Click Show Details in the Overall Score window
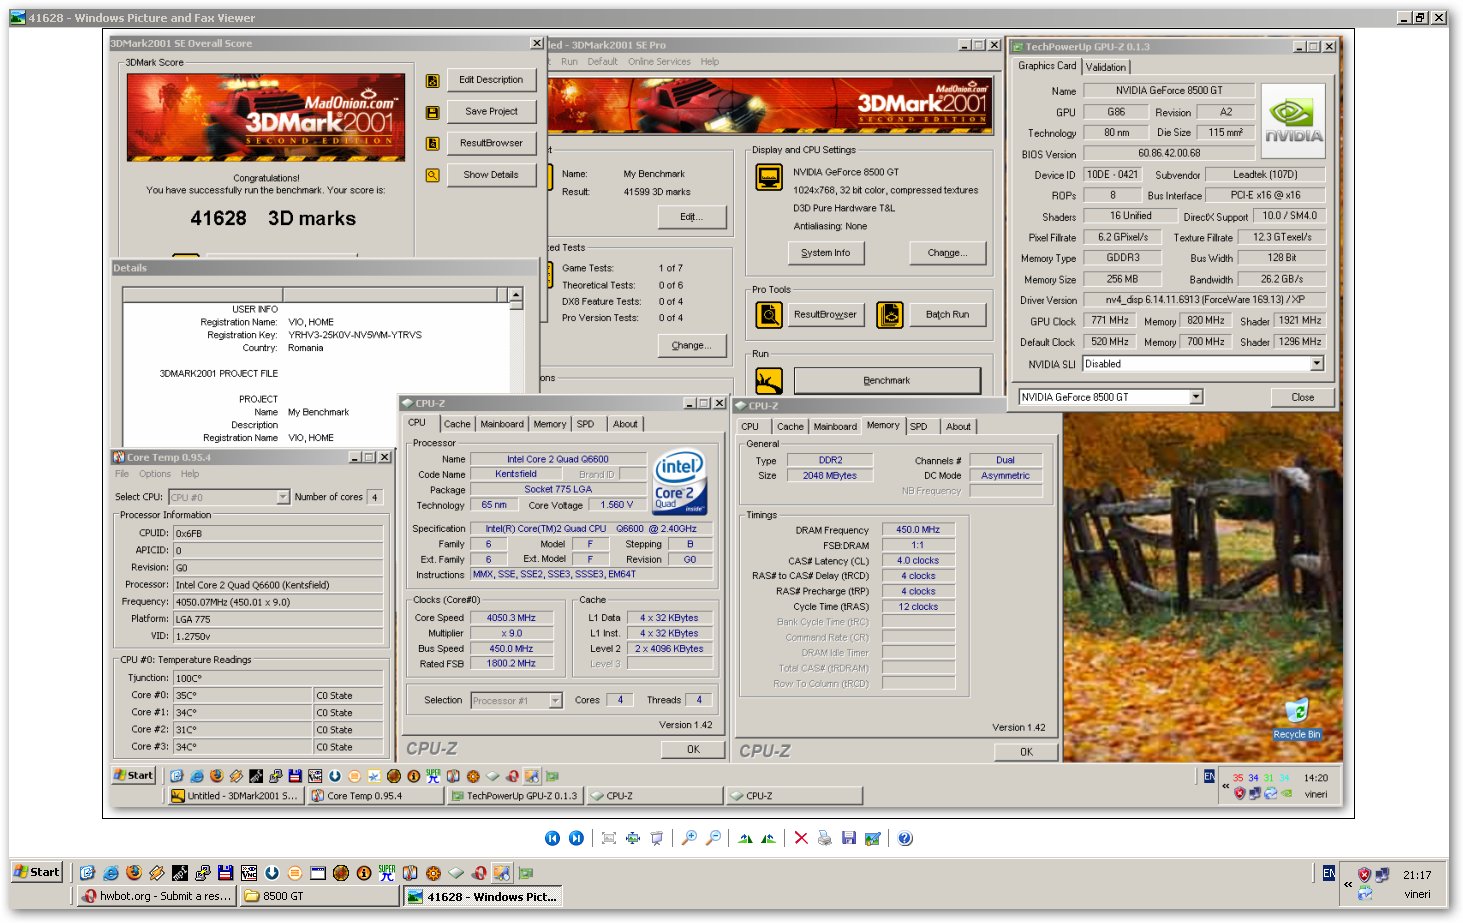The height and width of the screenshot is (923, 1463). coord(491,175)
